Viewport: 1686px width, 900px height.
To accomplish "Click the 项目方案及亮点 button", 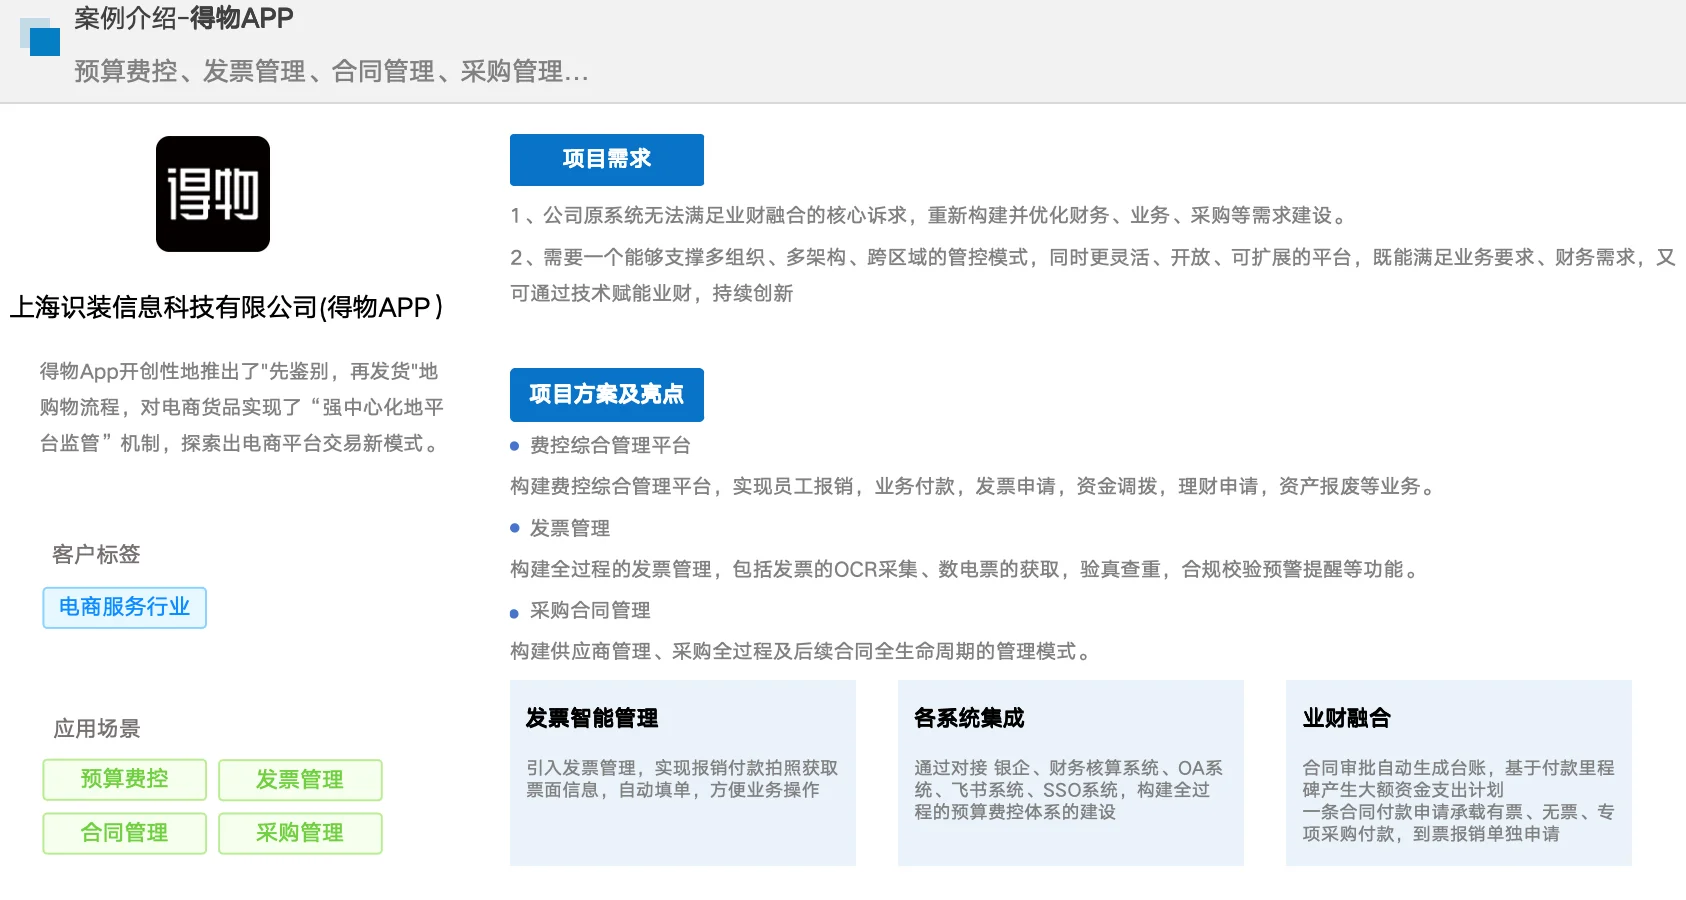I will (607, 395).
